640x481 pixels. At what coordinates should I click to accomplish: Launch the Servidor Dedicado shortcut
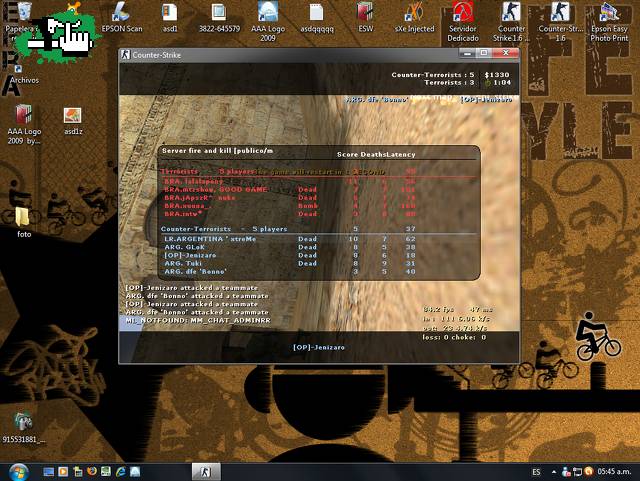[463, 21]
